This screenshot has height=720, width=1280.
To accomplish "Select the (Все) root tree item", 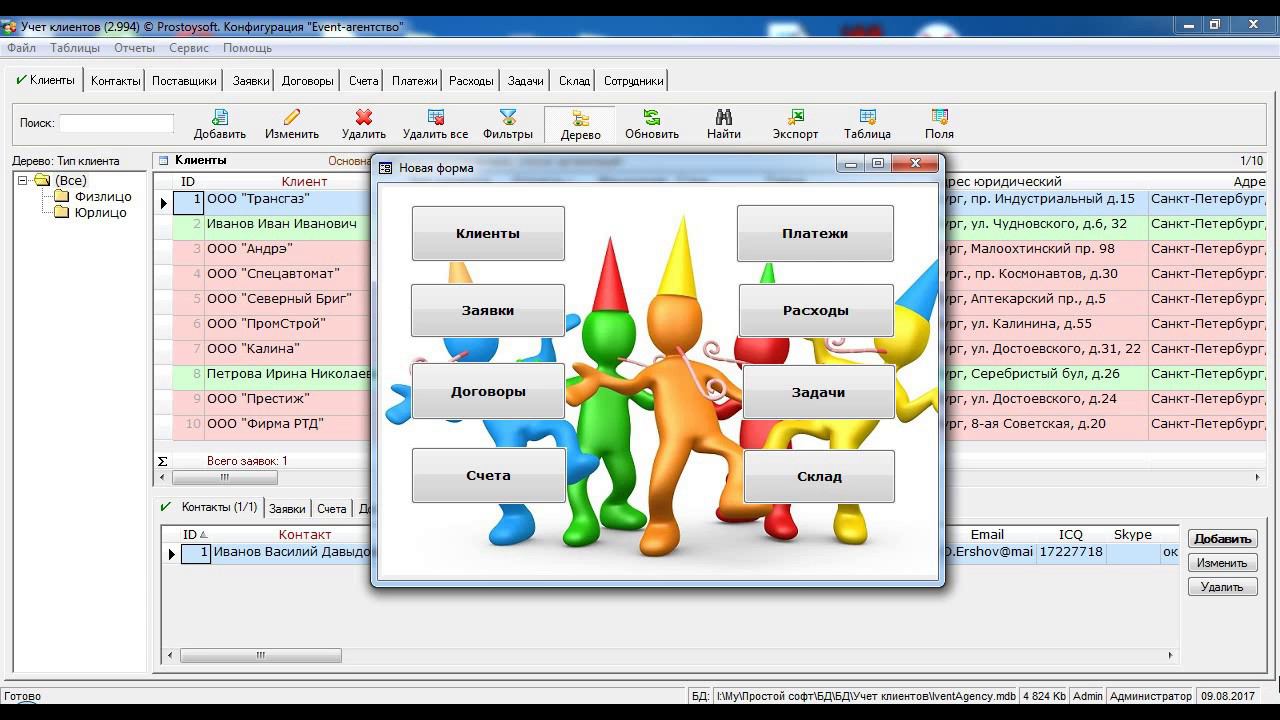I will (70, 181).
